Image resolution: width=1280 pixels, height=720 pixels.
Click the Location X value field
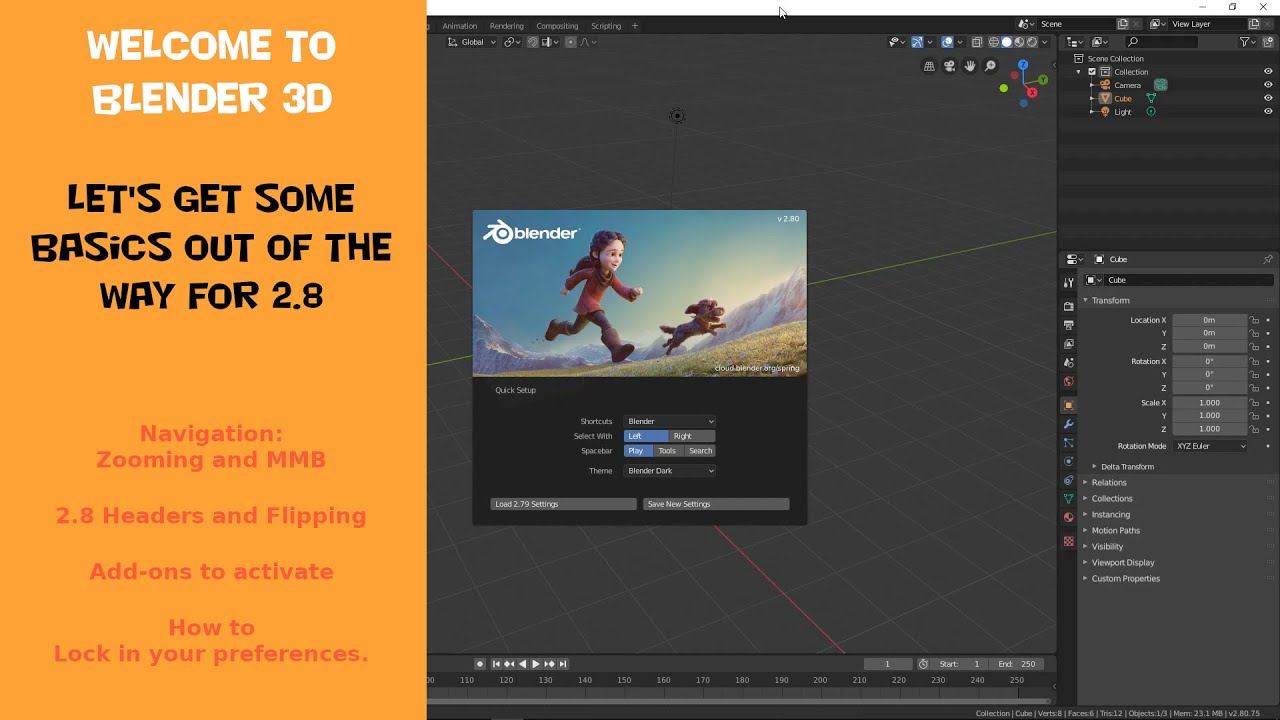[x=1209, y=320]
